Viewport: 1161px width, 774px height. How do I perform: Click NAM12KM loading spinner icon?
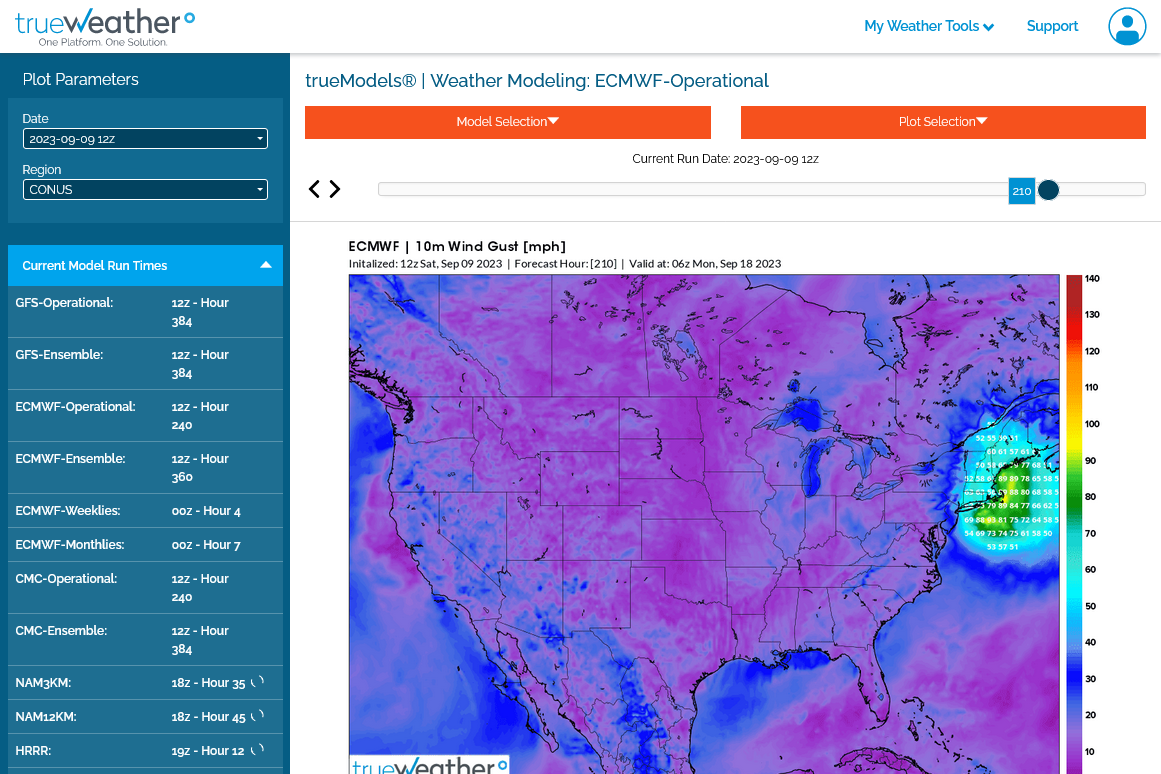(258, 716)
